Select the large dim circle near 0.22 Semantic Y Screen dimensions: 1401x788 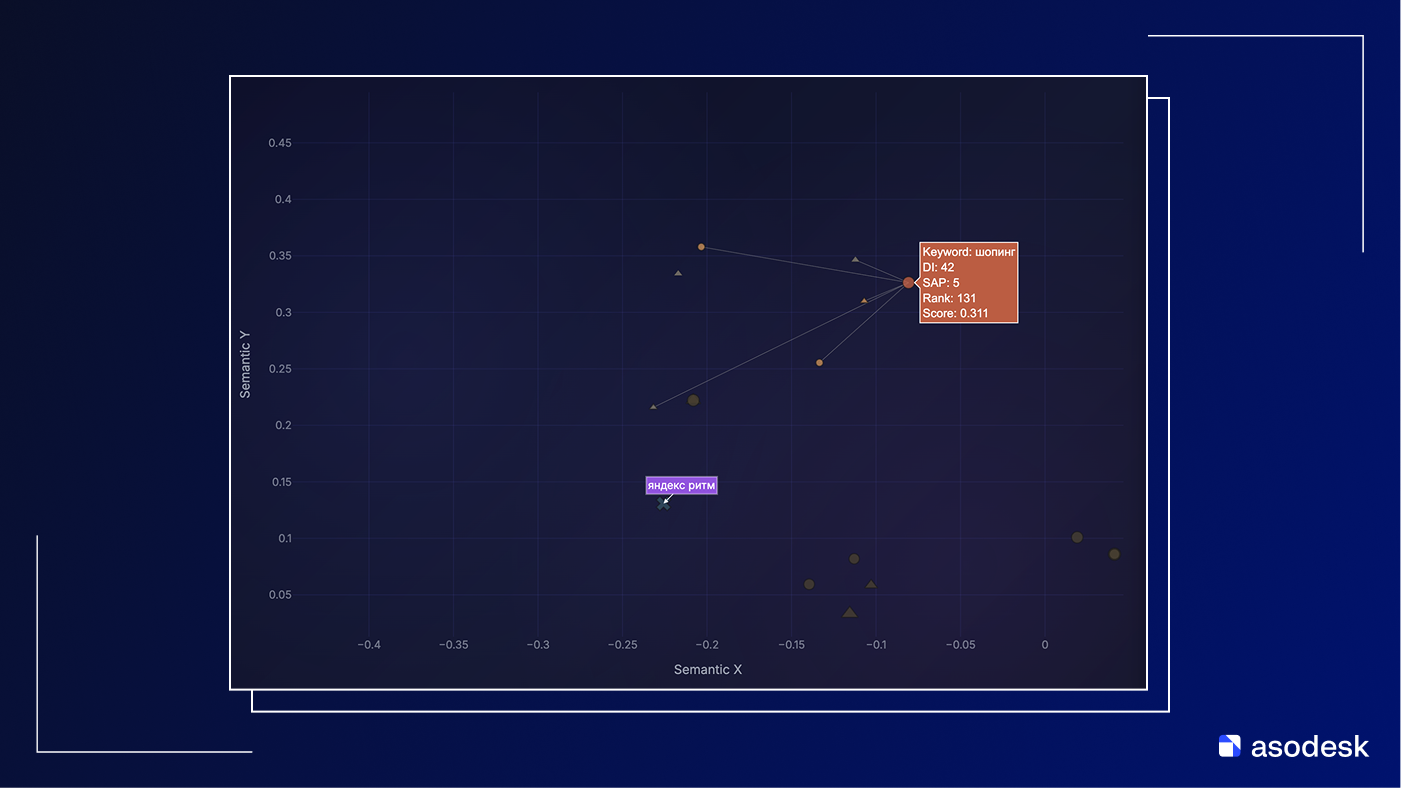[693, 400]
